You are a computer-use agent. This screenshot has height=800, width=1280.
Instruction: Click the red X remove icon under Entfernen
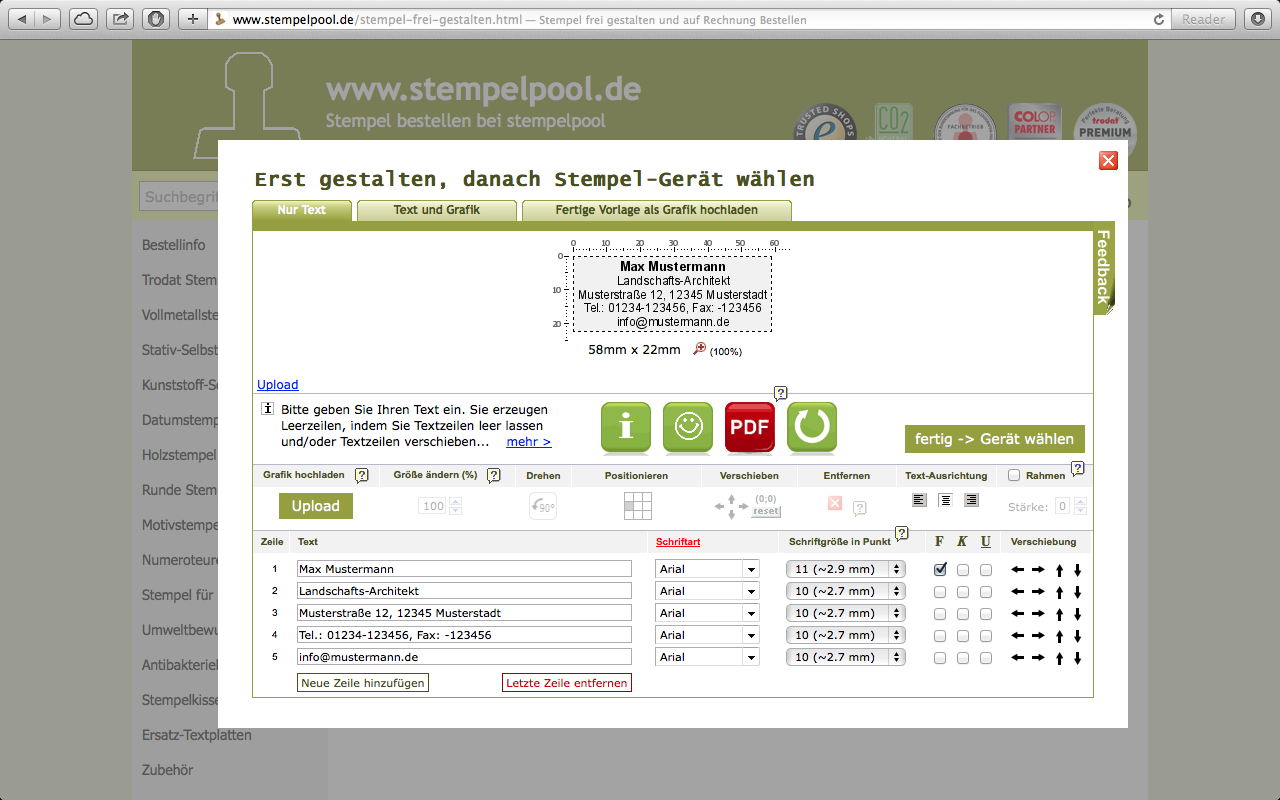pos(835,504)
